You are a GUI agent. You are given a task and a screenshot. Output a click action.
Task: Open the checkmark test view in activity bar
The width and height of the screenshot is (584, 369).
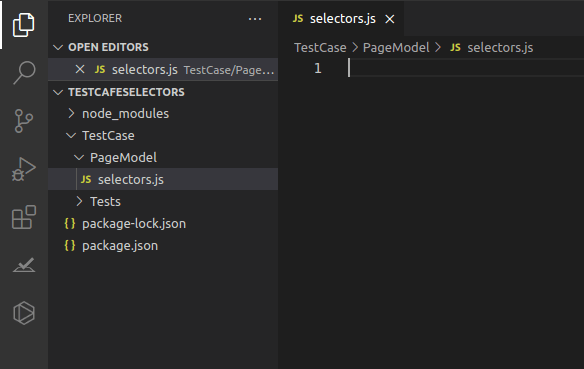point(24,265)
